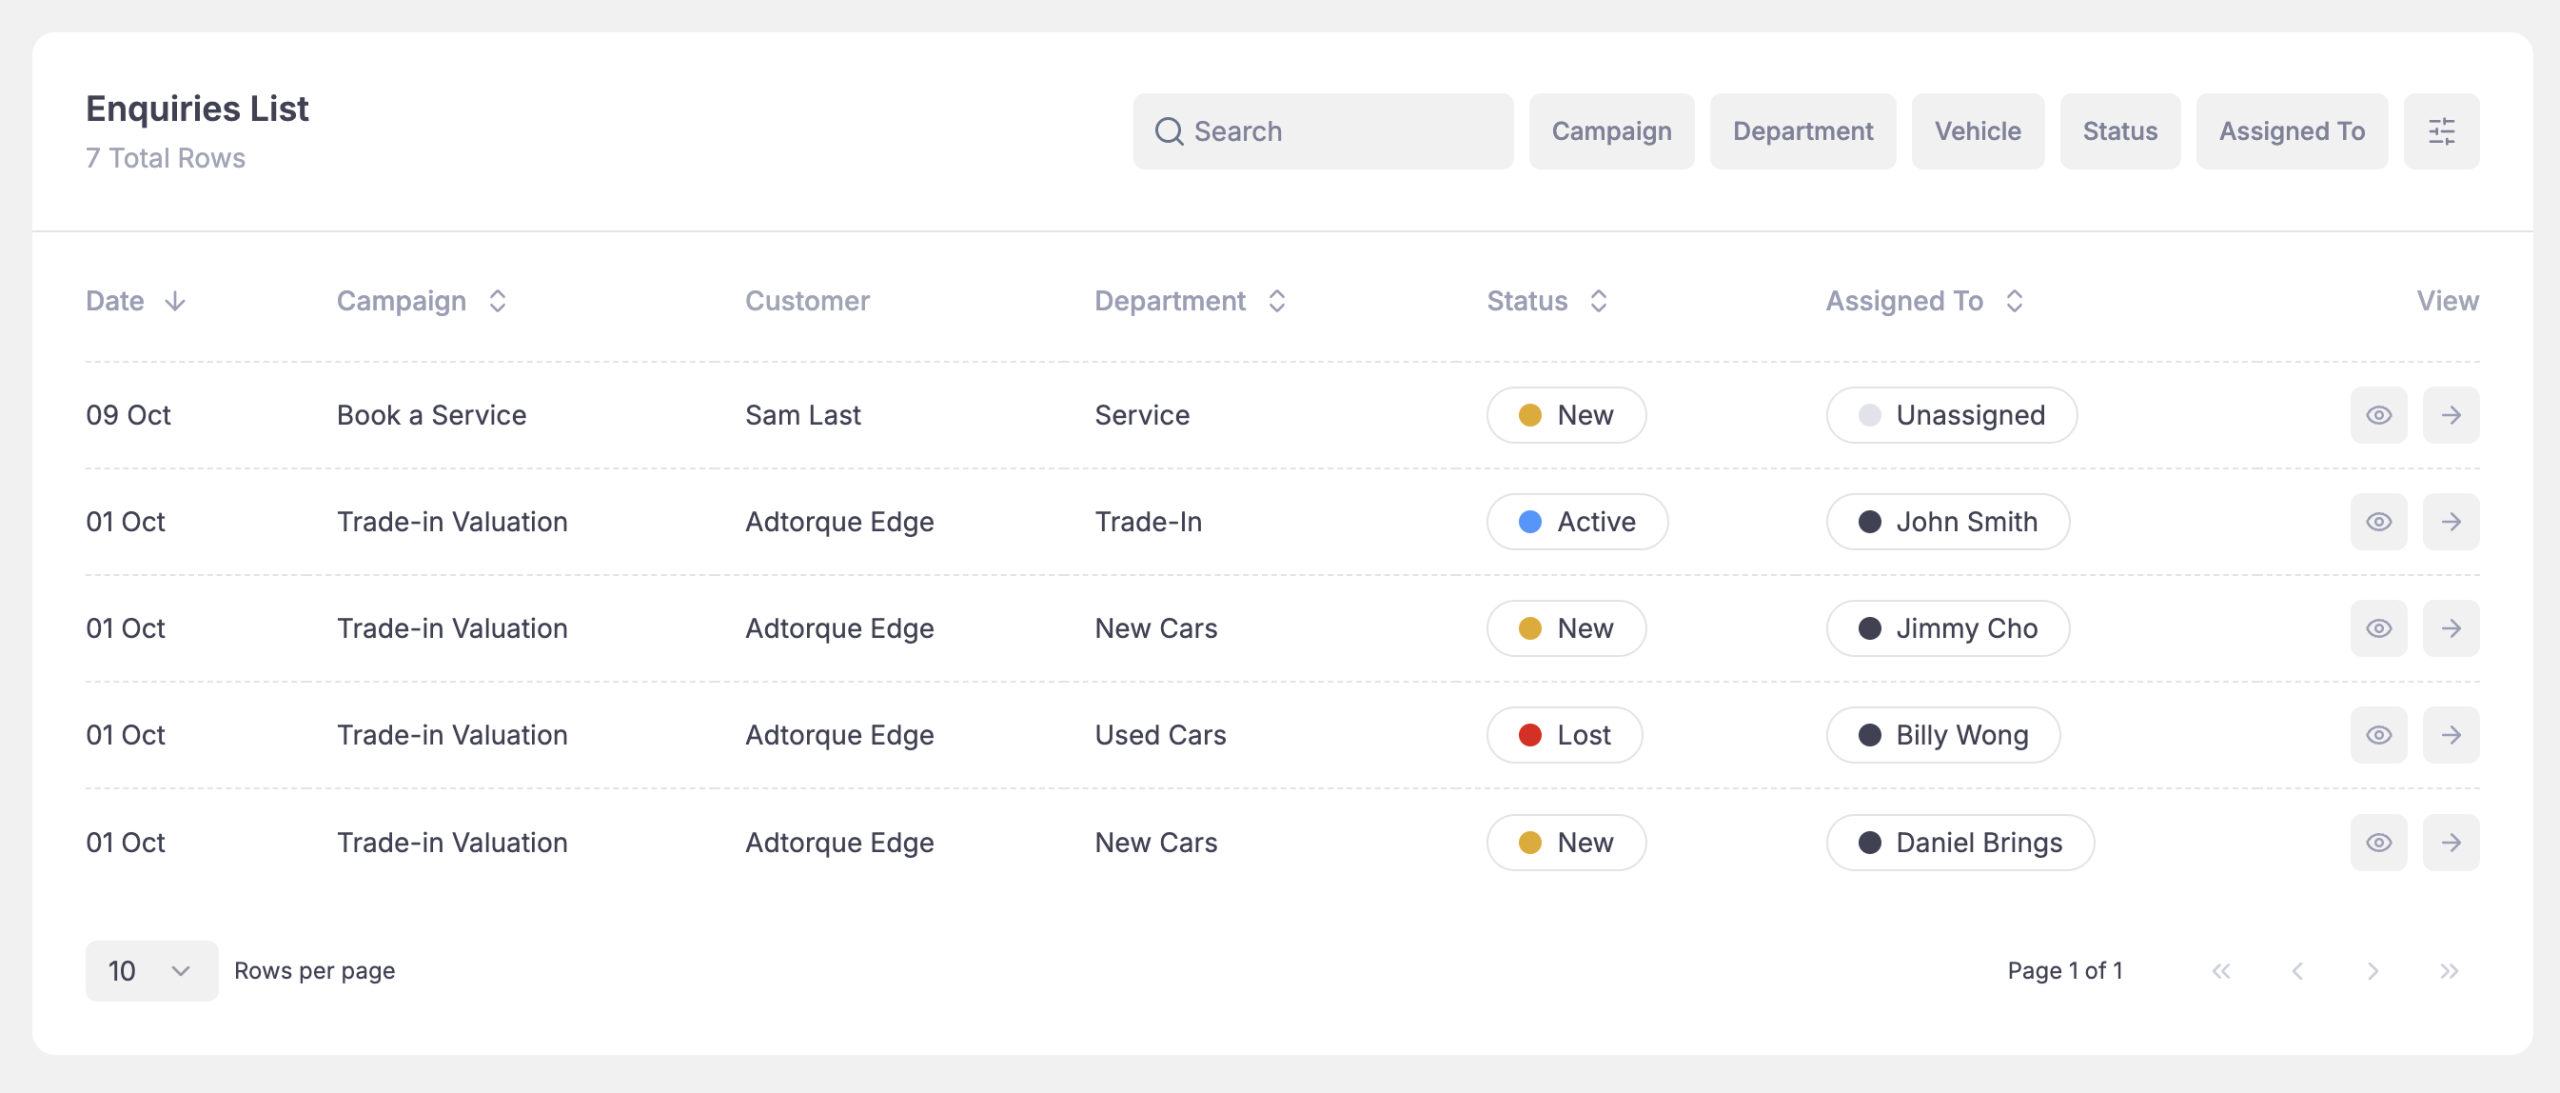The height and width of the screenshot is (1093, 2560).
Task: Toggle the Date column sort direction
Action: pyautogui.click(x=176, y=300)
